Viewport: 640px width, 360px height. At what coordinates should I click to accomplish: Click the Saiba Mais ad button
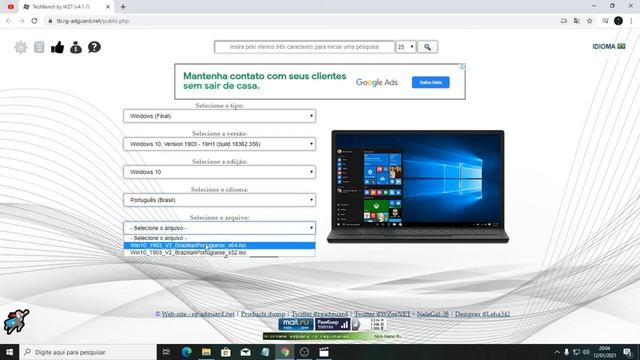tap(431, 82)
